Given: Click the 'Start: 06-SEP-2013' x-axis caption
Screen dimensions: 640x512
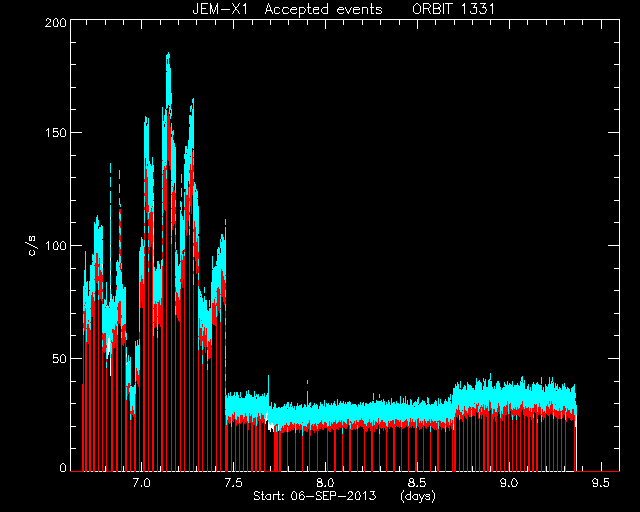Looking at the screenshot, I should (x=314, y=496).
